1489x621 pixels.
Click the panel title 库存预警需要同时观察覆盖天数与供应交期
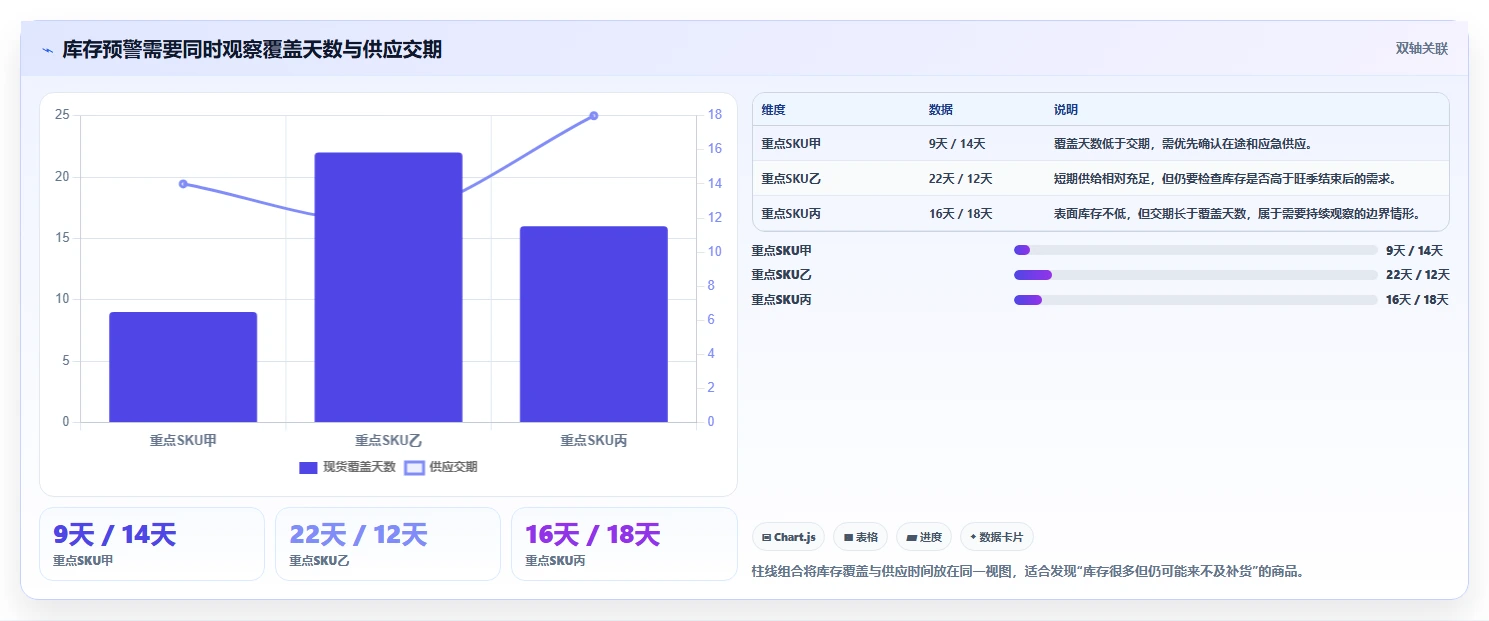click(x=252, y=49)
